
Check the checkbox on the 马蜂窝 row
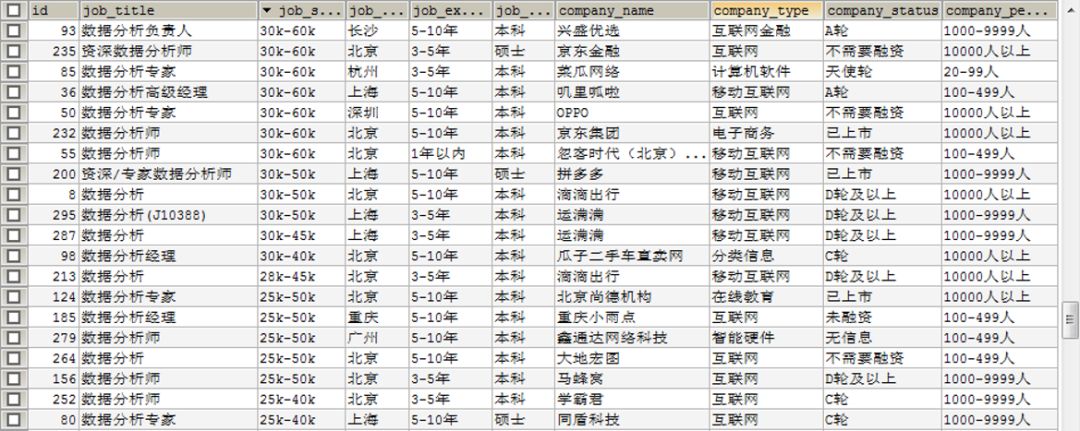[14, 379]
